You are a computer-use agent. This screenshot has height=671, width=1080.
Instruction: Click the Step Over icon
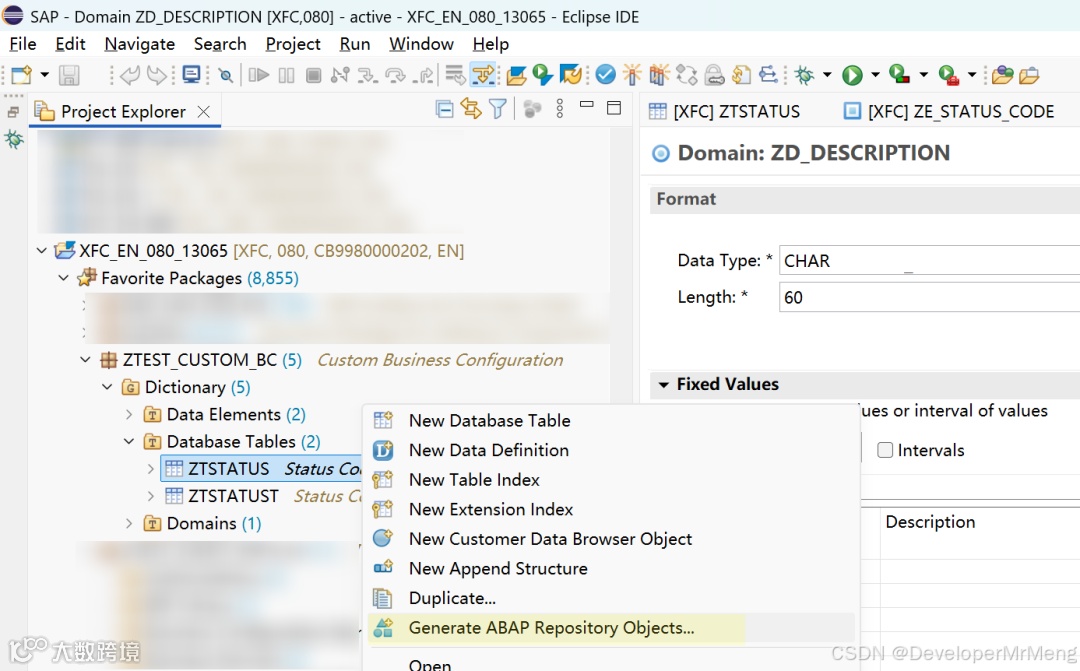click(x=395, y=74)
